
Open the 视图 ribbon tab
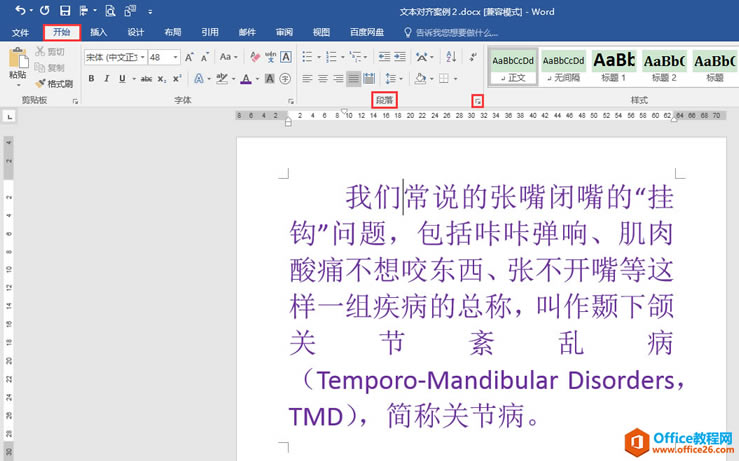tap(321, 32)
